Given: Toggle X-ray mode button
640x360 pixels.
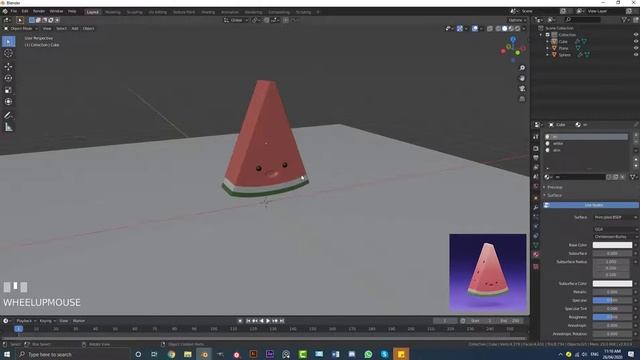Looking at the screenshot, I should 490,29.
